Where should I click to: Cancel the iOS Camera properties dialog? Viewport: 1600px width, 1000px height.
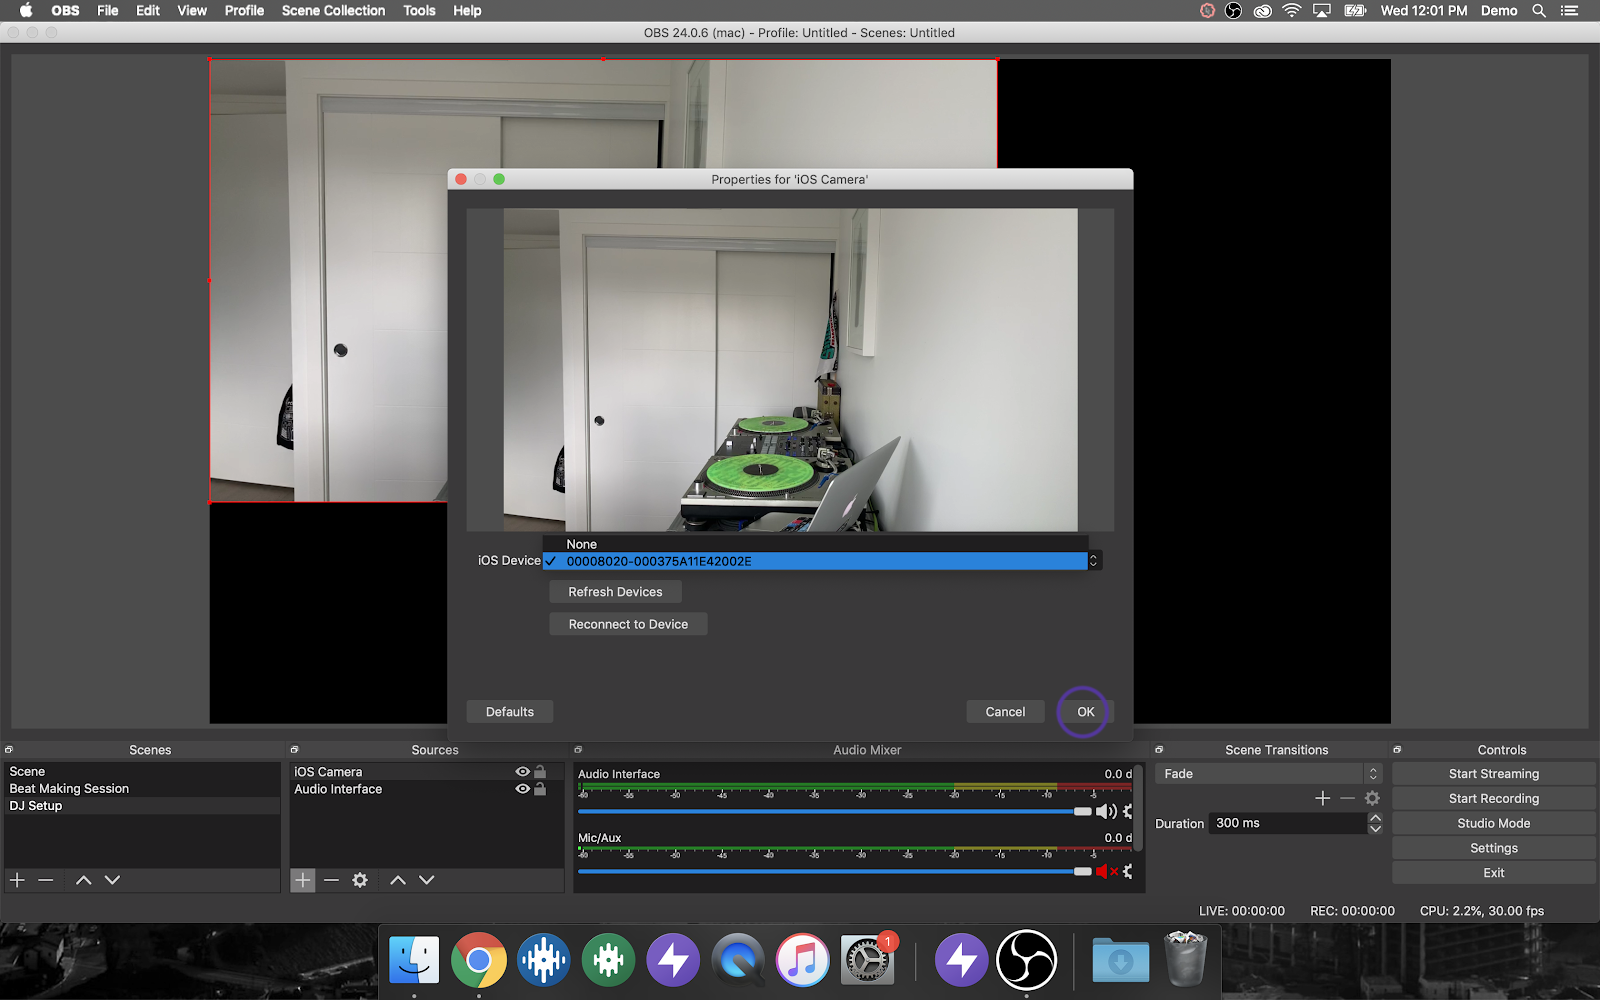(1005, 712)
